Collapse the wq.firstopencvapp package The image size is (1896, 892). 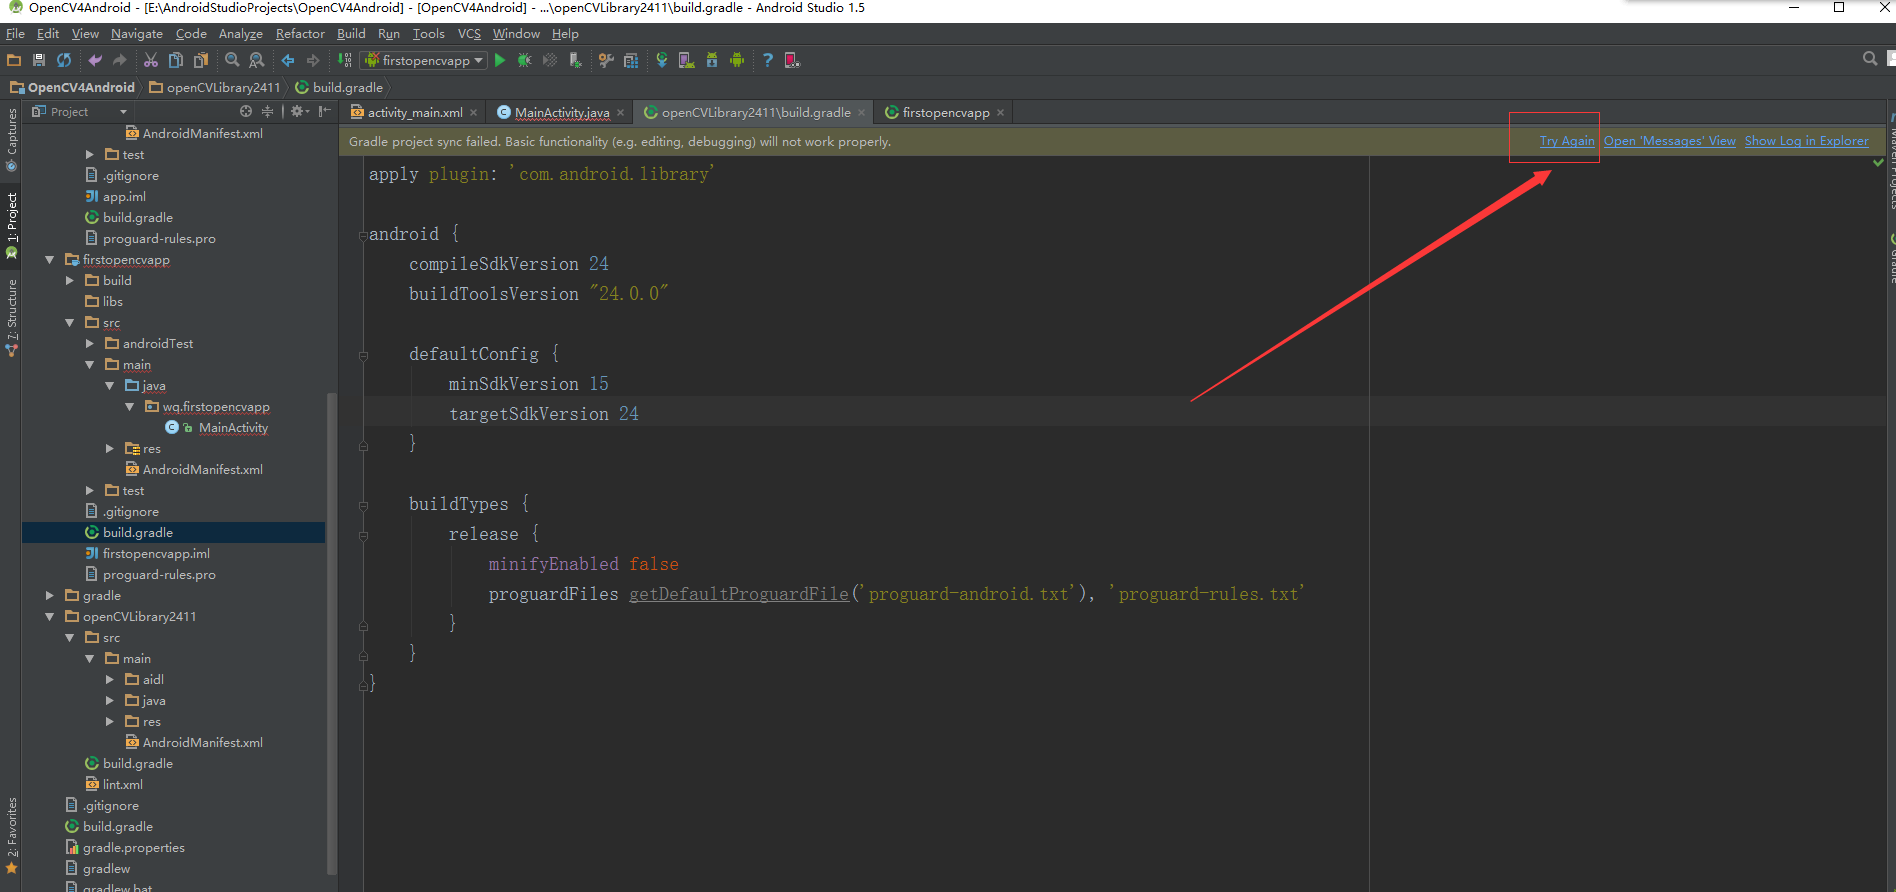tap(129, 407)
